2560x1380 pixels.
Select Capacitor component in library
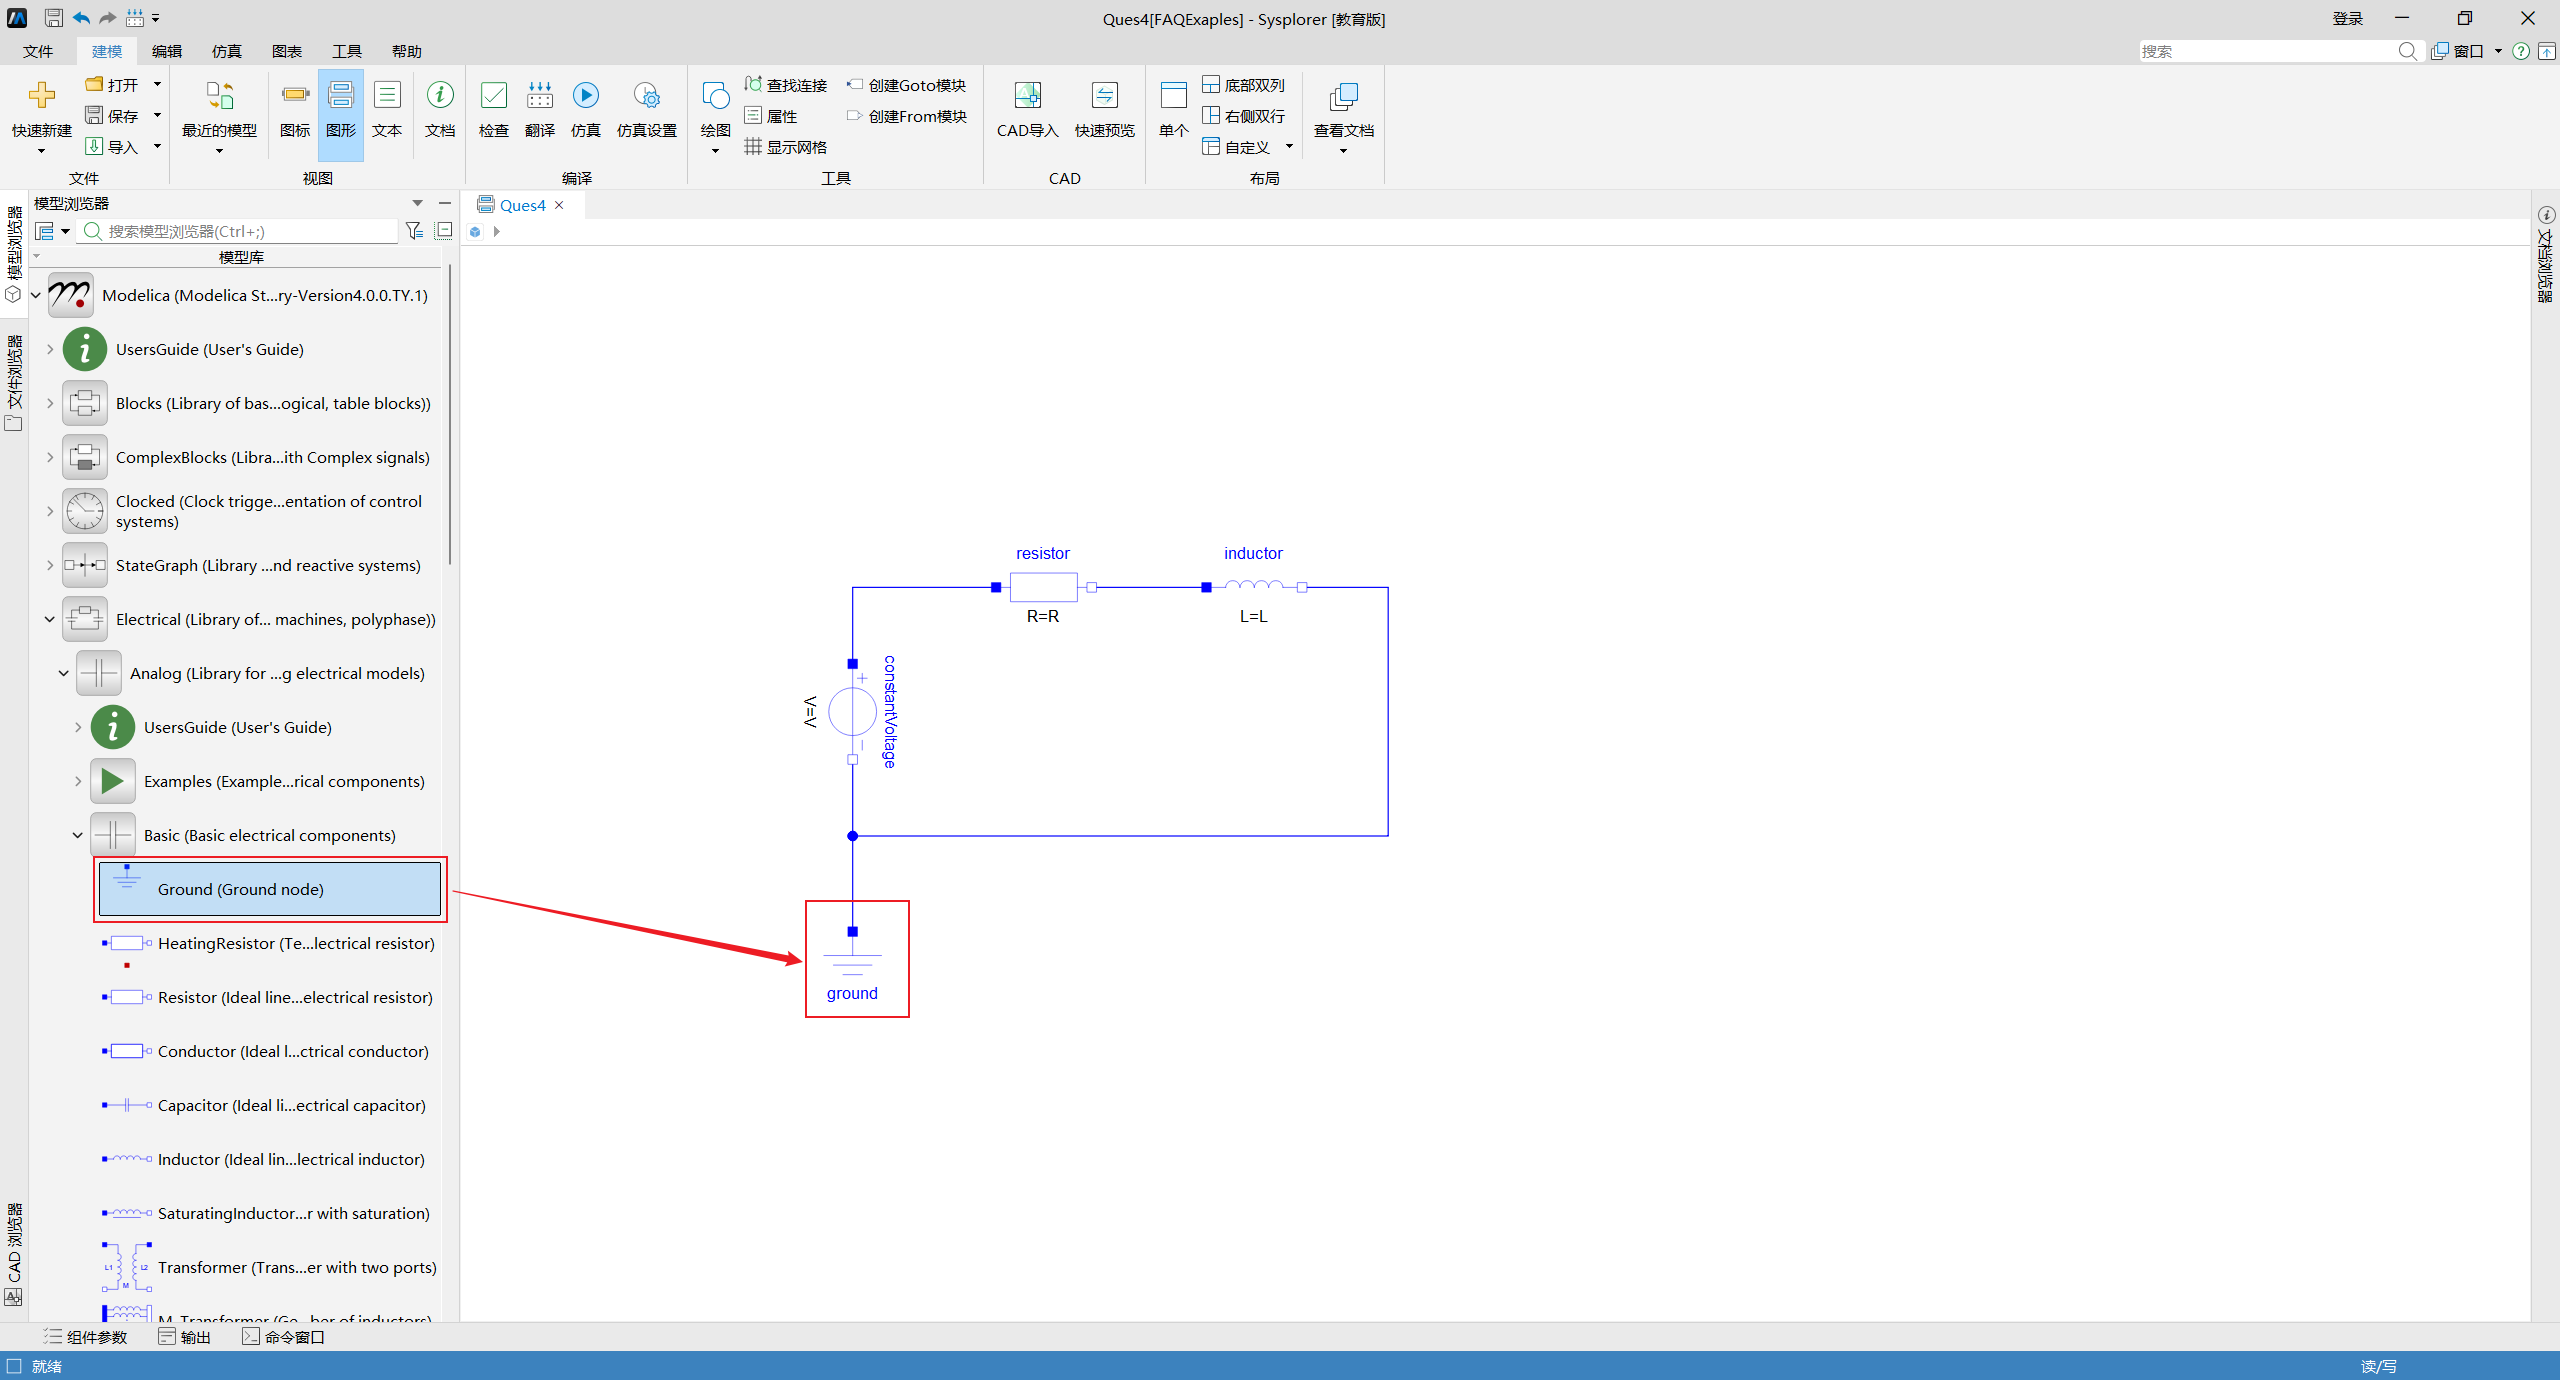click(x=269, y=1105)
